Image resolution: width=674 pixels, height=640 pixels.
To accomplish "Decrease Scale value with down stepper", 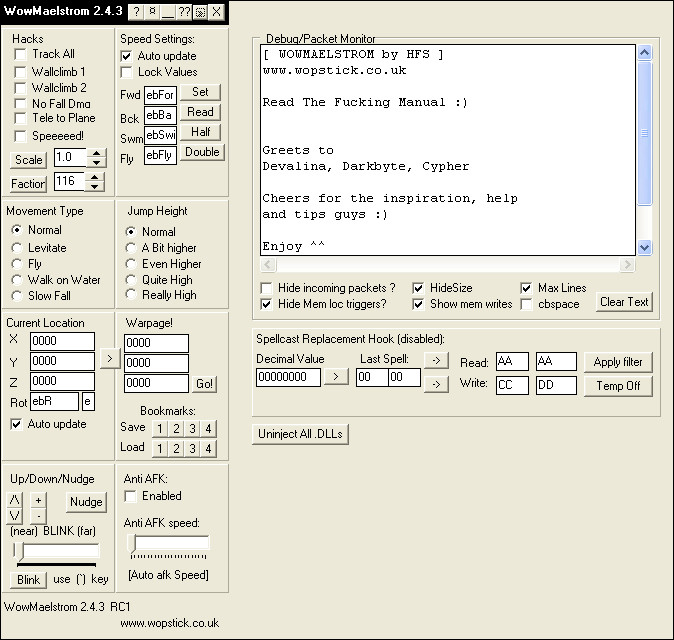I will (x=97, y=163).
